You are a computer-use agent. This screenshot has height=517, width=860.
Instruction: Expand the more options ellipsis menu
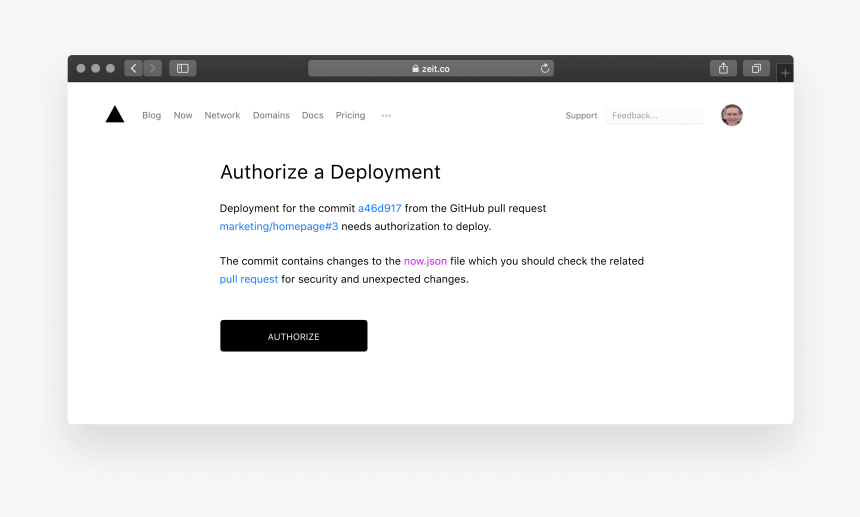click(386, 116)
